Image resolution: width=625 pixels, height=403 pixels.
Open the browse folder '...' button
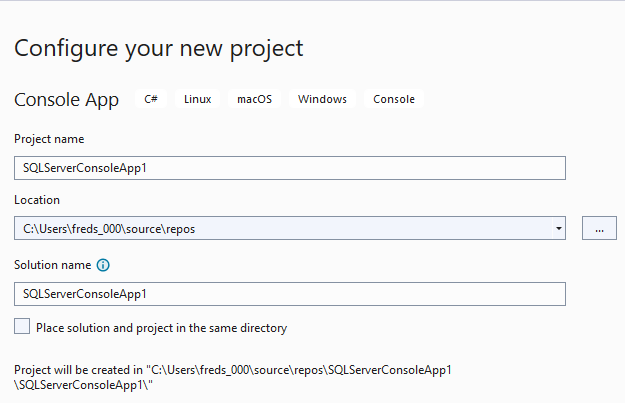(599, 229)
